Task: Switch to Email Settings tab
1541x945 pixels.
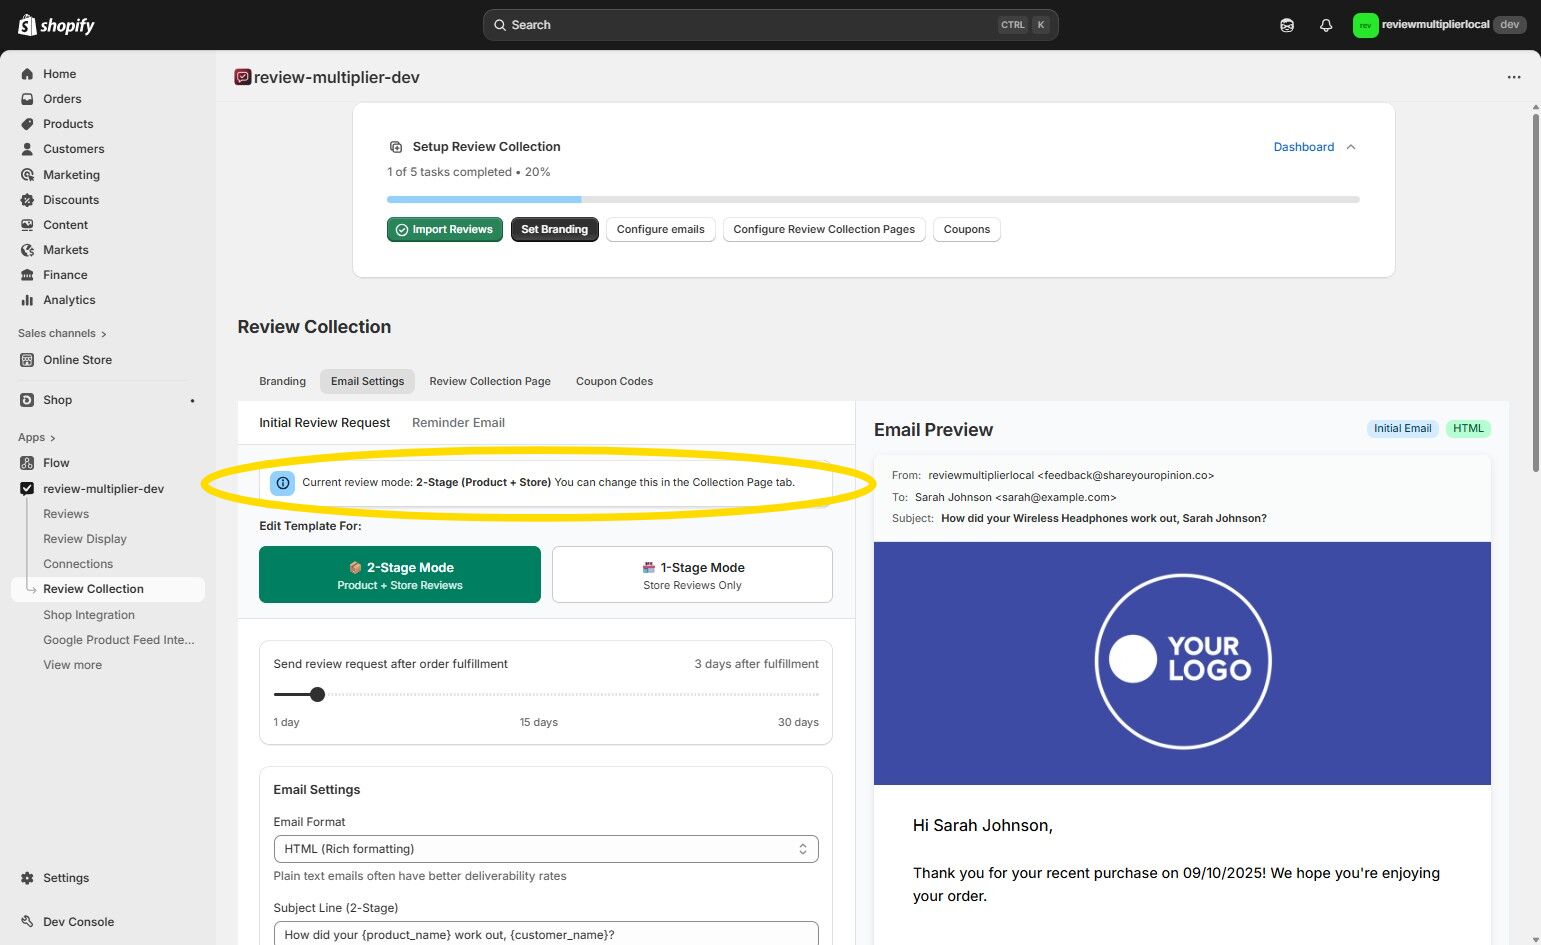Action: click(x=368, y=381)
